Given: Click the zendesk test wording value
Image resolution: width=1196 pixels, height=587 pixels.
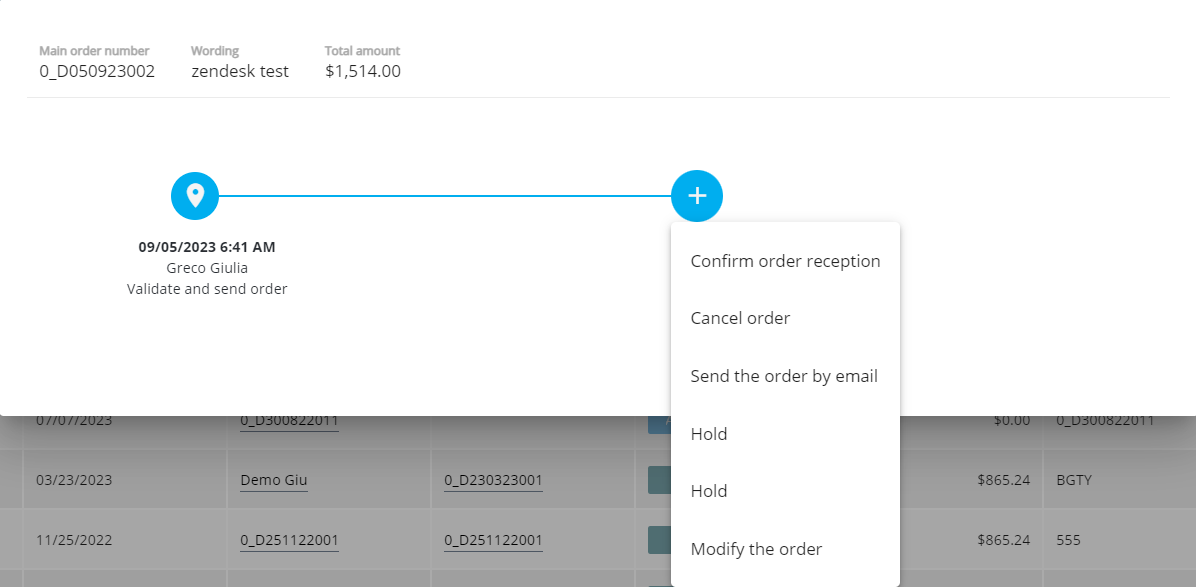Looking at the screenshot, I should (240, 71).
